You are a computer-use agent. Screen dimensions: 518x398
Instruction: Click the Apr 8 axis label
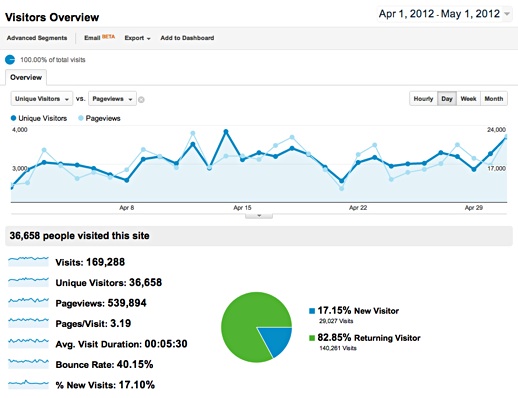coord(127,208)
